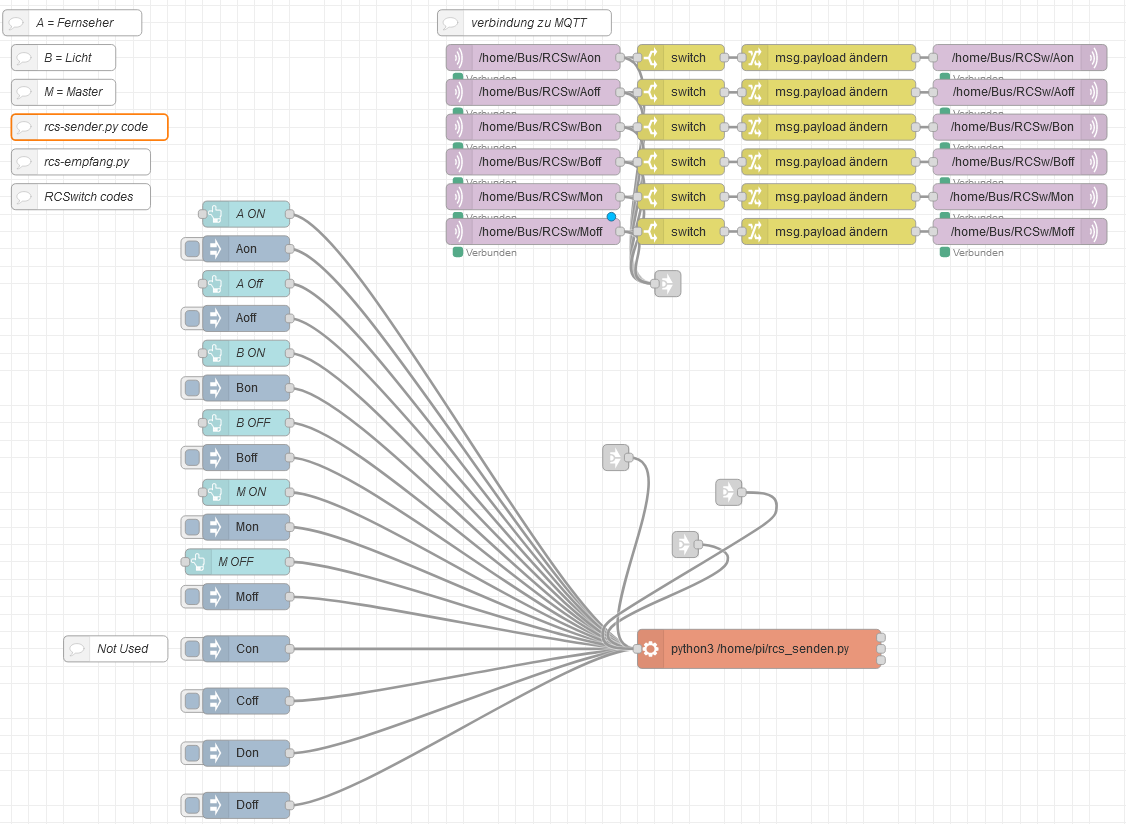Click the arrow icon on Doff inject node
Viewport: 1126px width, 824px height.
point(215,805)
